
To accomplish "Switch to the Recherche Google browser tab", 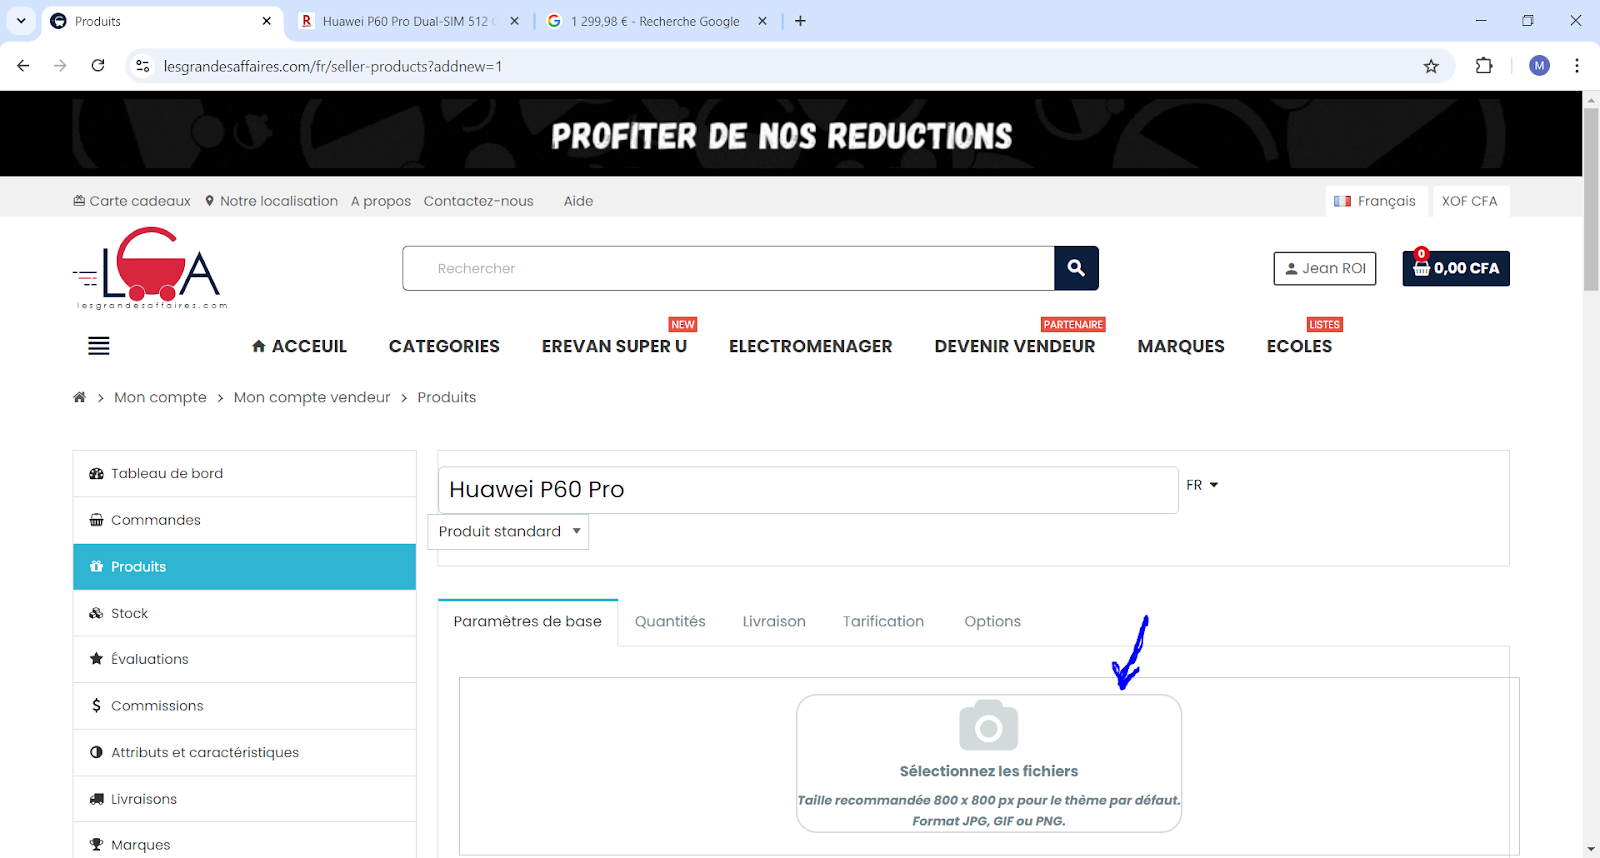I will (x=655, y=21).
